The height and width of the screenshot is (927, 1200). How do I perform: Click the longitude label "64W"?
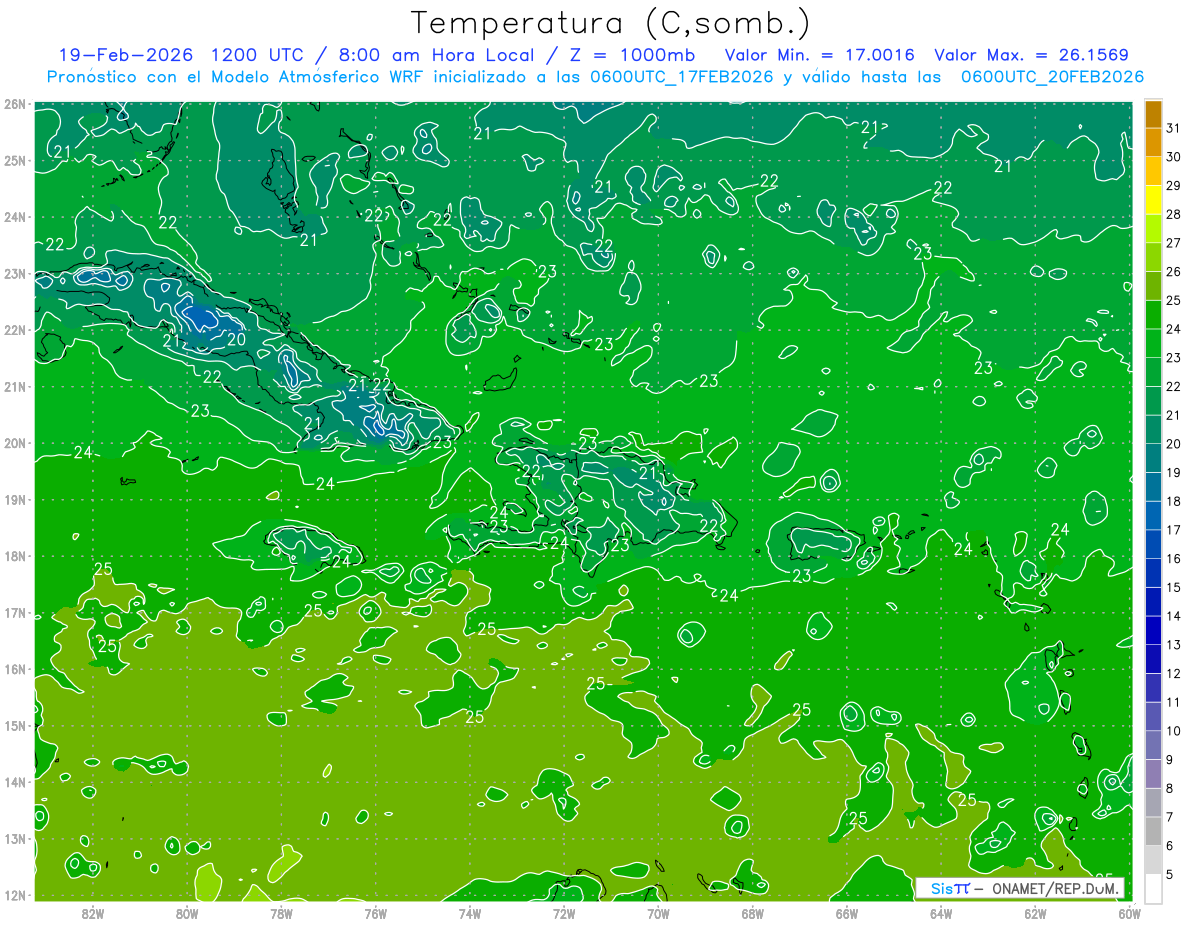(940, 913)
